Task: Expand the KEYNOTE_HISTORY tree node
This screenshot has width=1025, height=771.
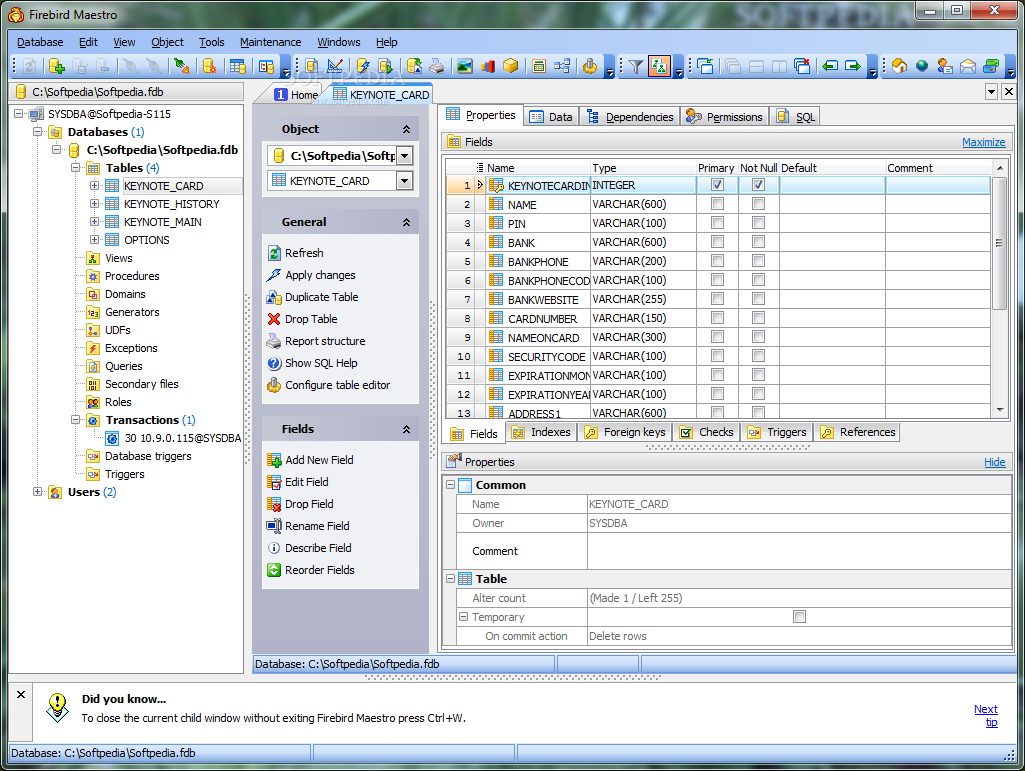Action: coord(94,204)
